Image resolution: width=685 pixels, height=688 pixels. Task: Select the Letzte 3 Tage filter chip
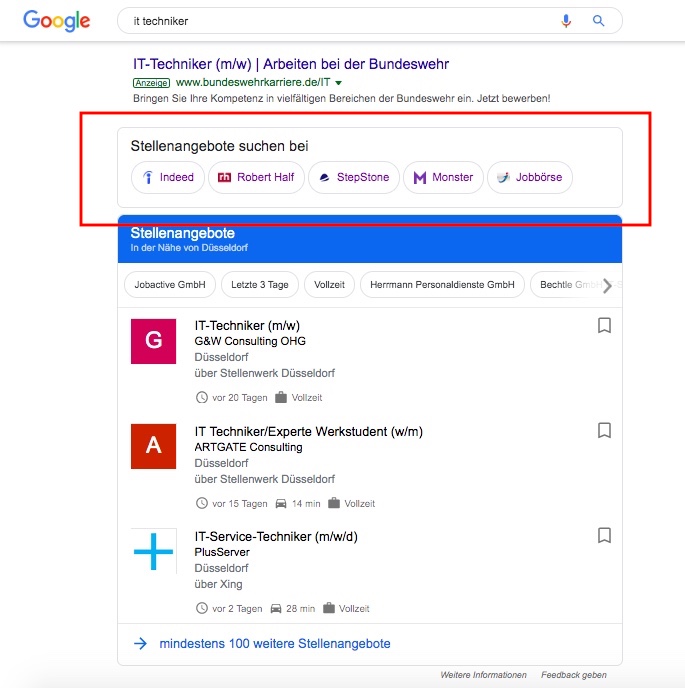pos(259,285)
